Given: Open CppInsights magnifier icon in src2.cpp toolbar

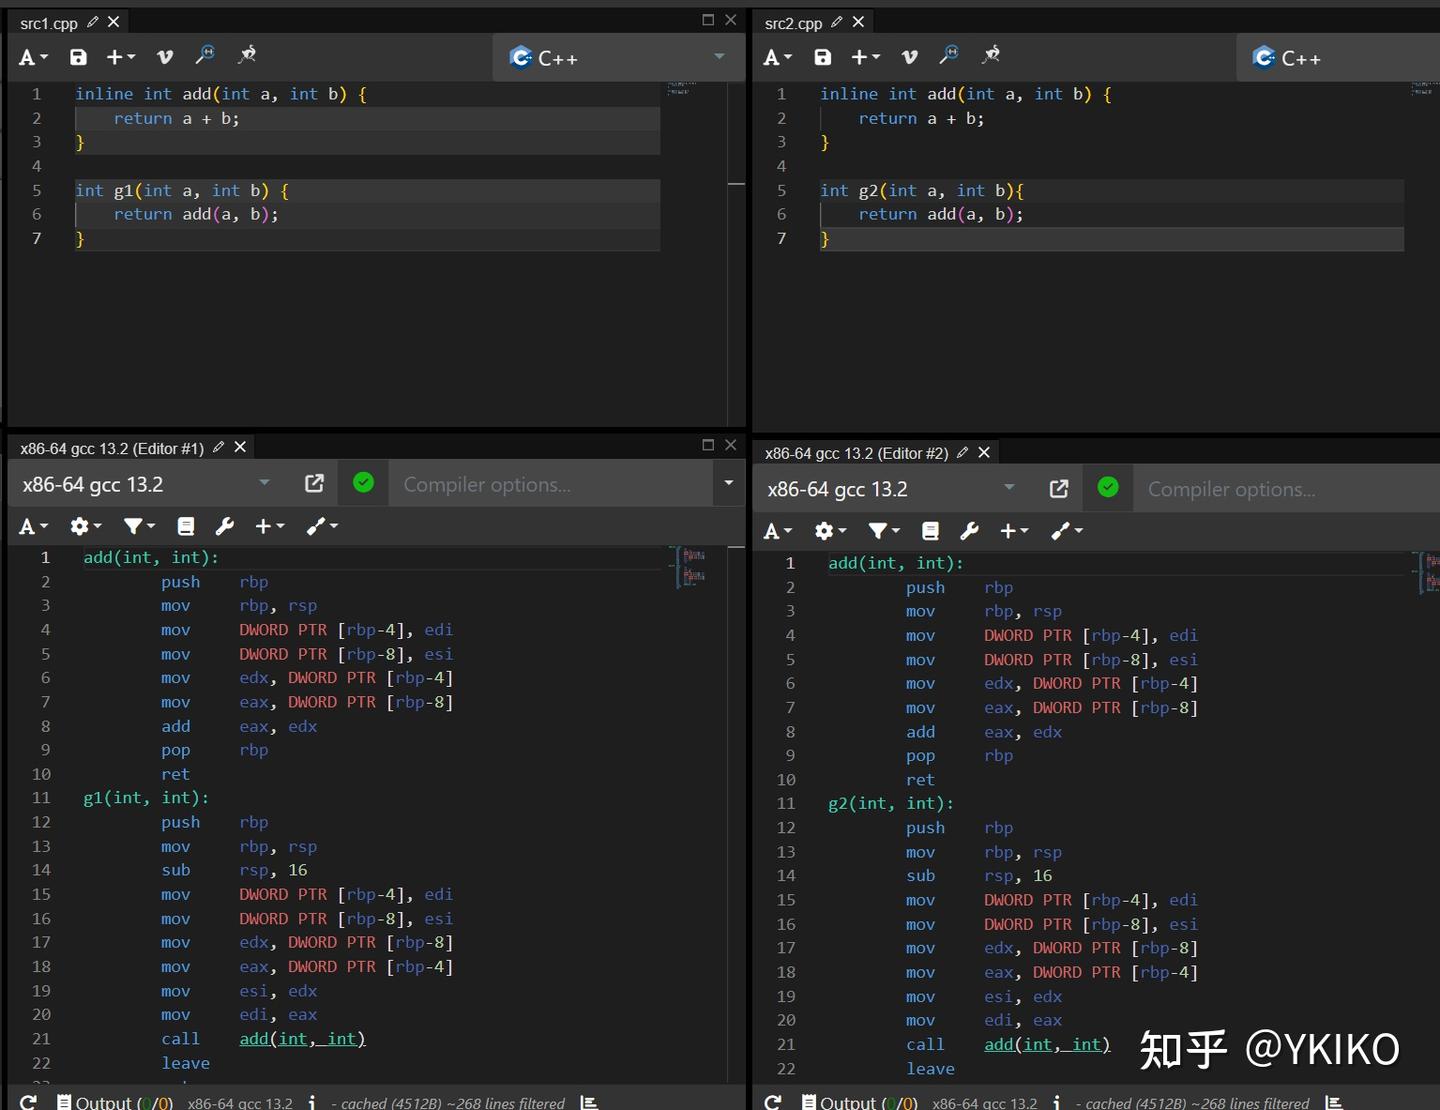Looking at the screenshot, I should tap(949, 55).
